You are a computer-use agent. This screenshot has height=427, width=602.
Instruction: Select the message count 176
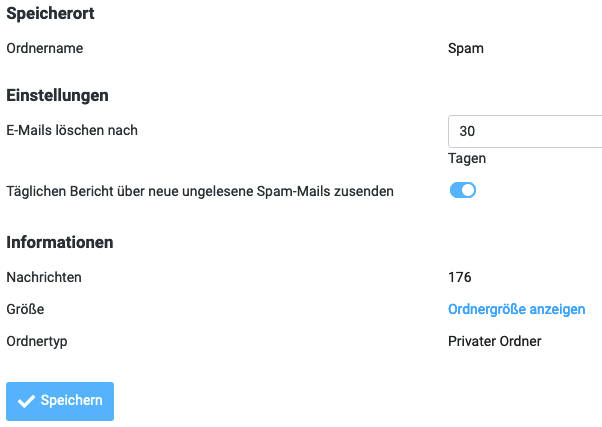click(460, 277)
